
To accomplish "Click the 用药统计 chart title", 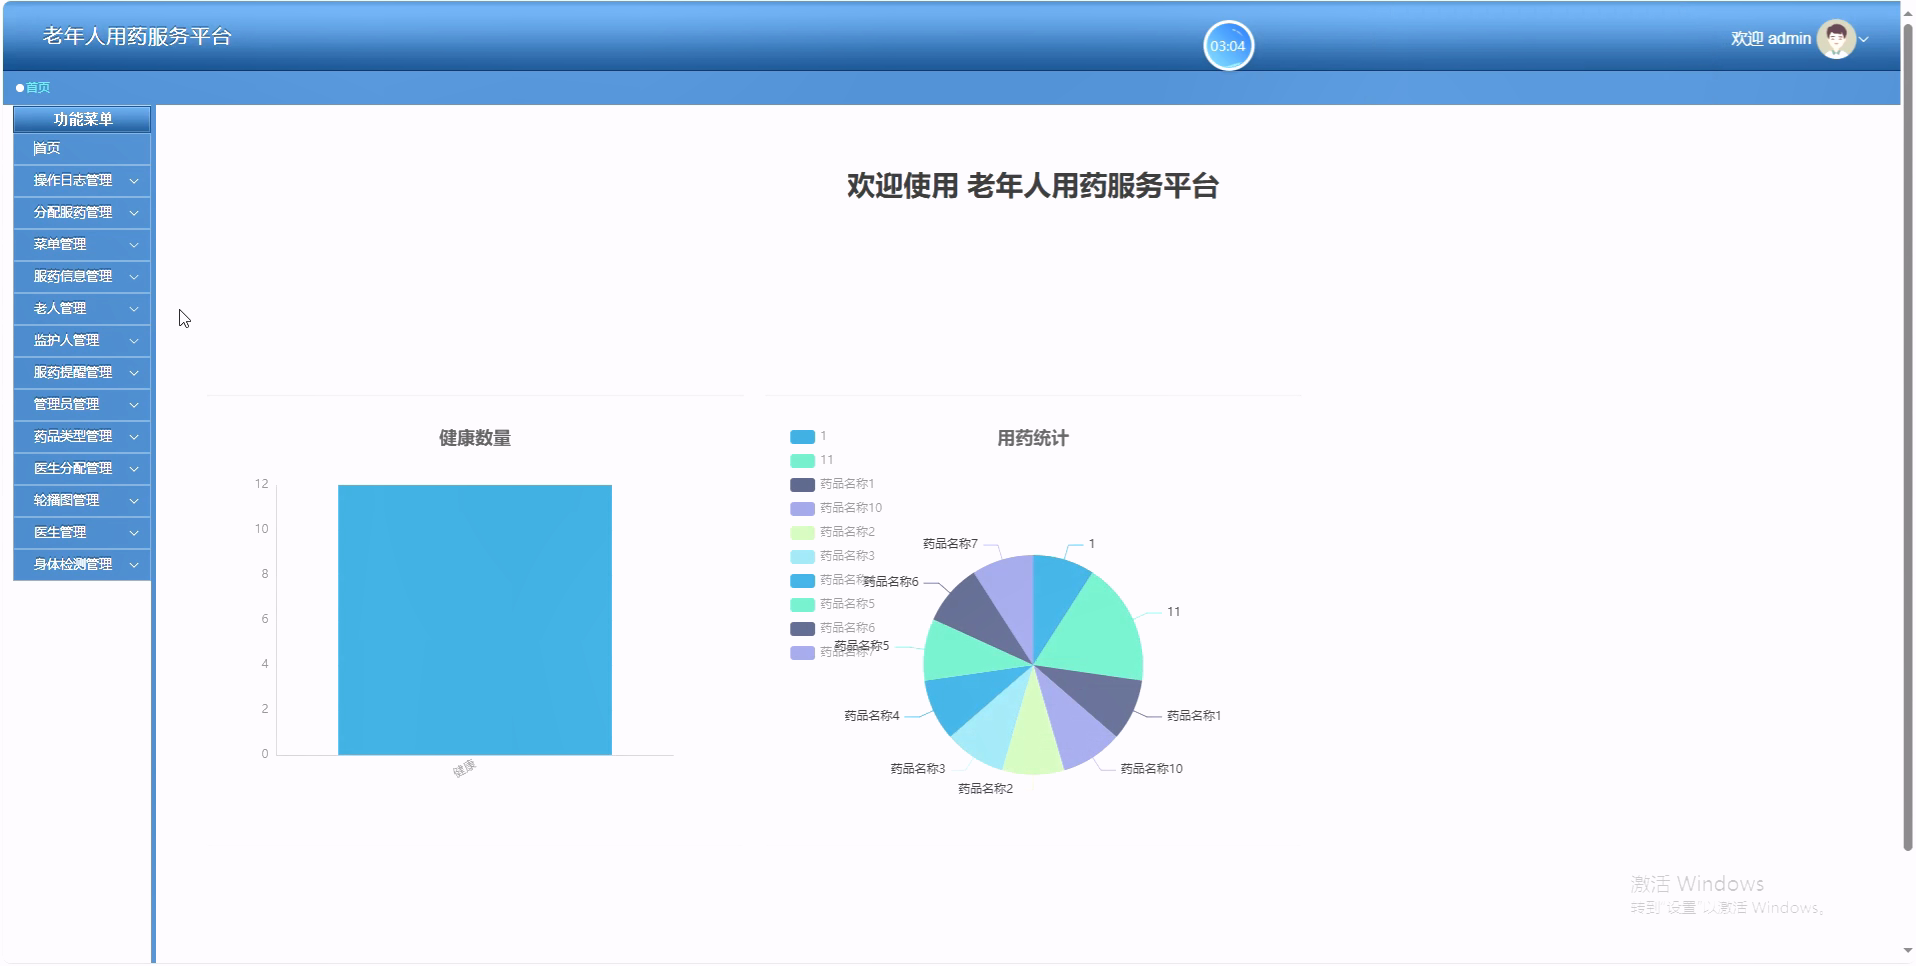I will (1033, 438).
